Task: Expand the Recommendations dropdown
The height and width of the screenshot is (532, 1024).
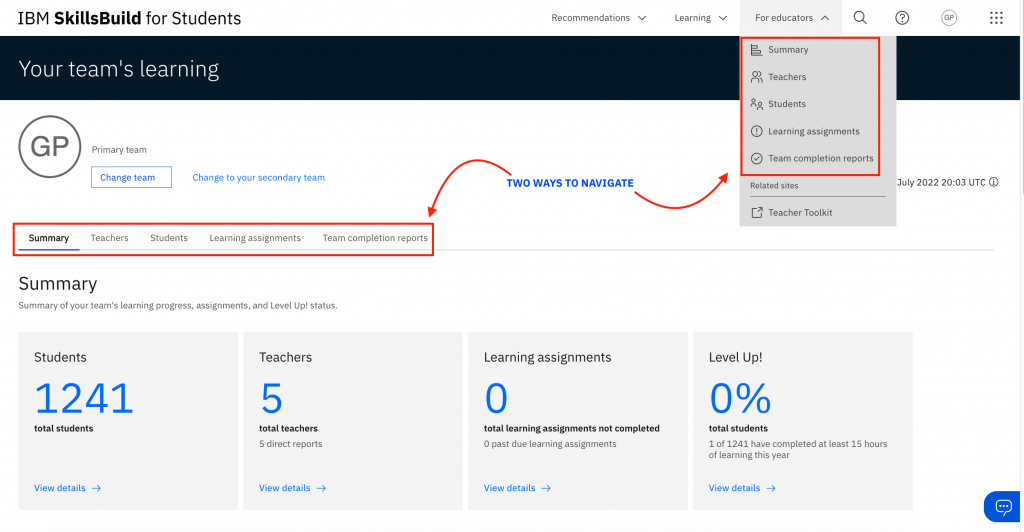Action: [x=598, y=18]
